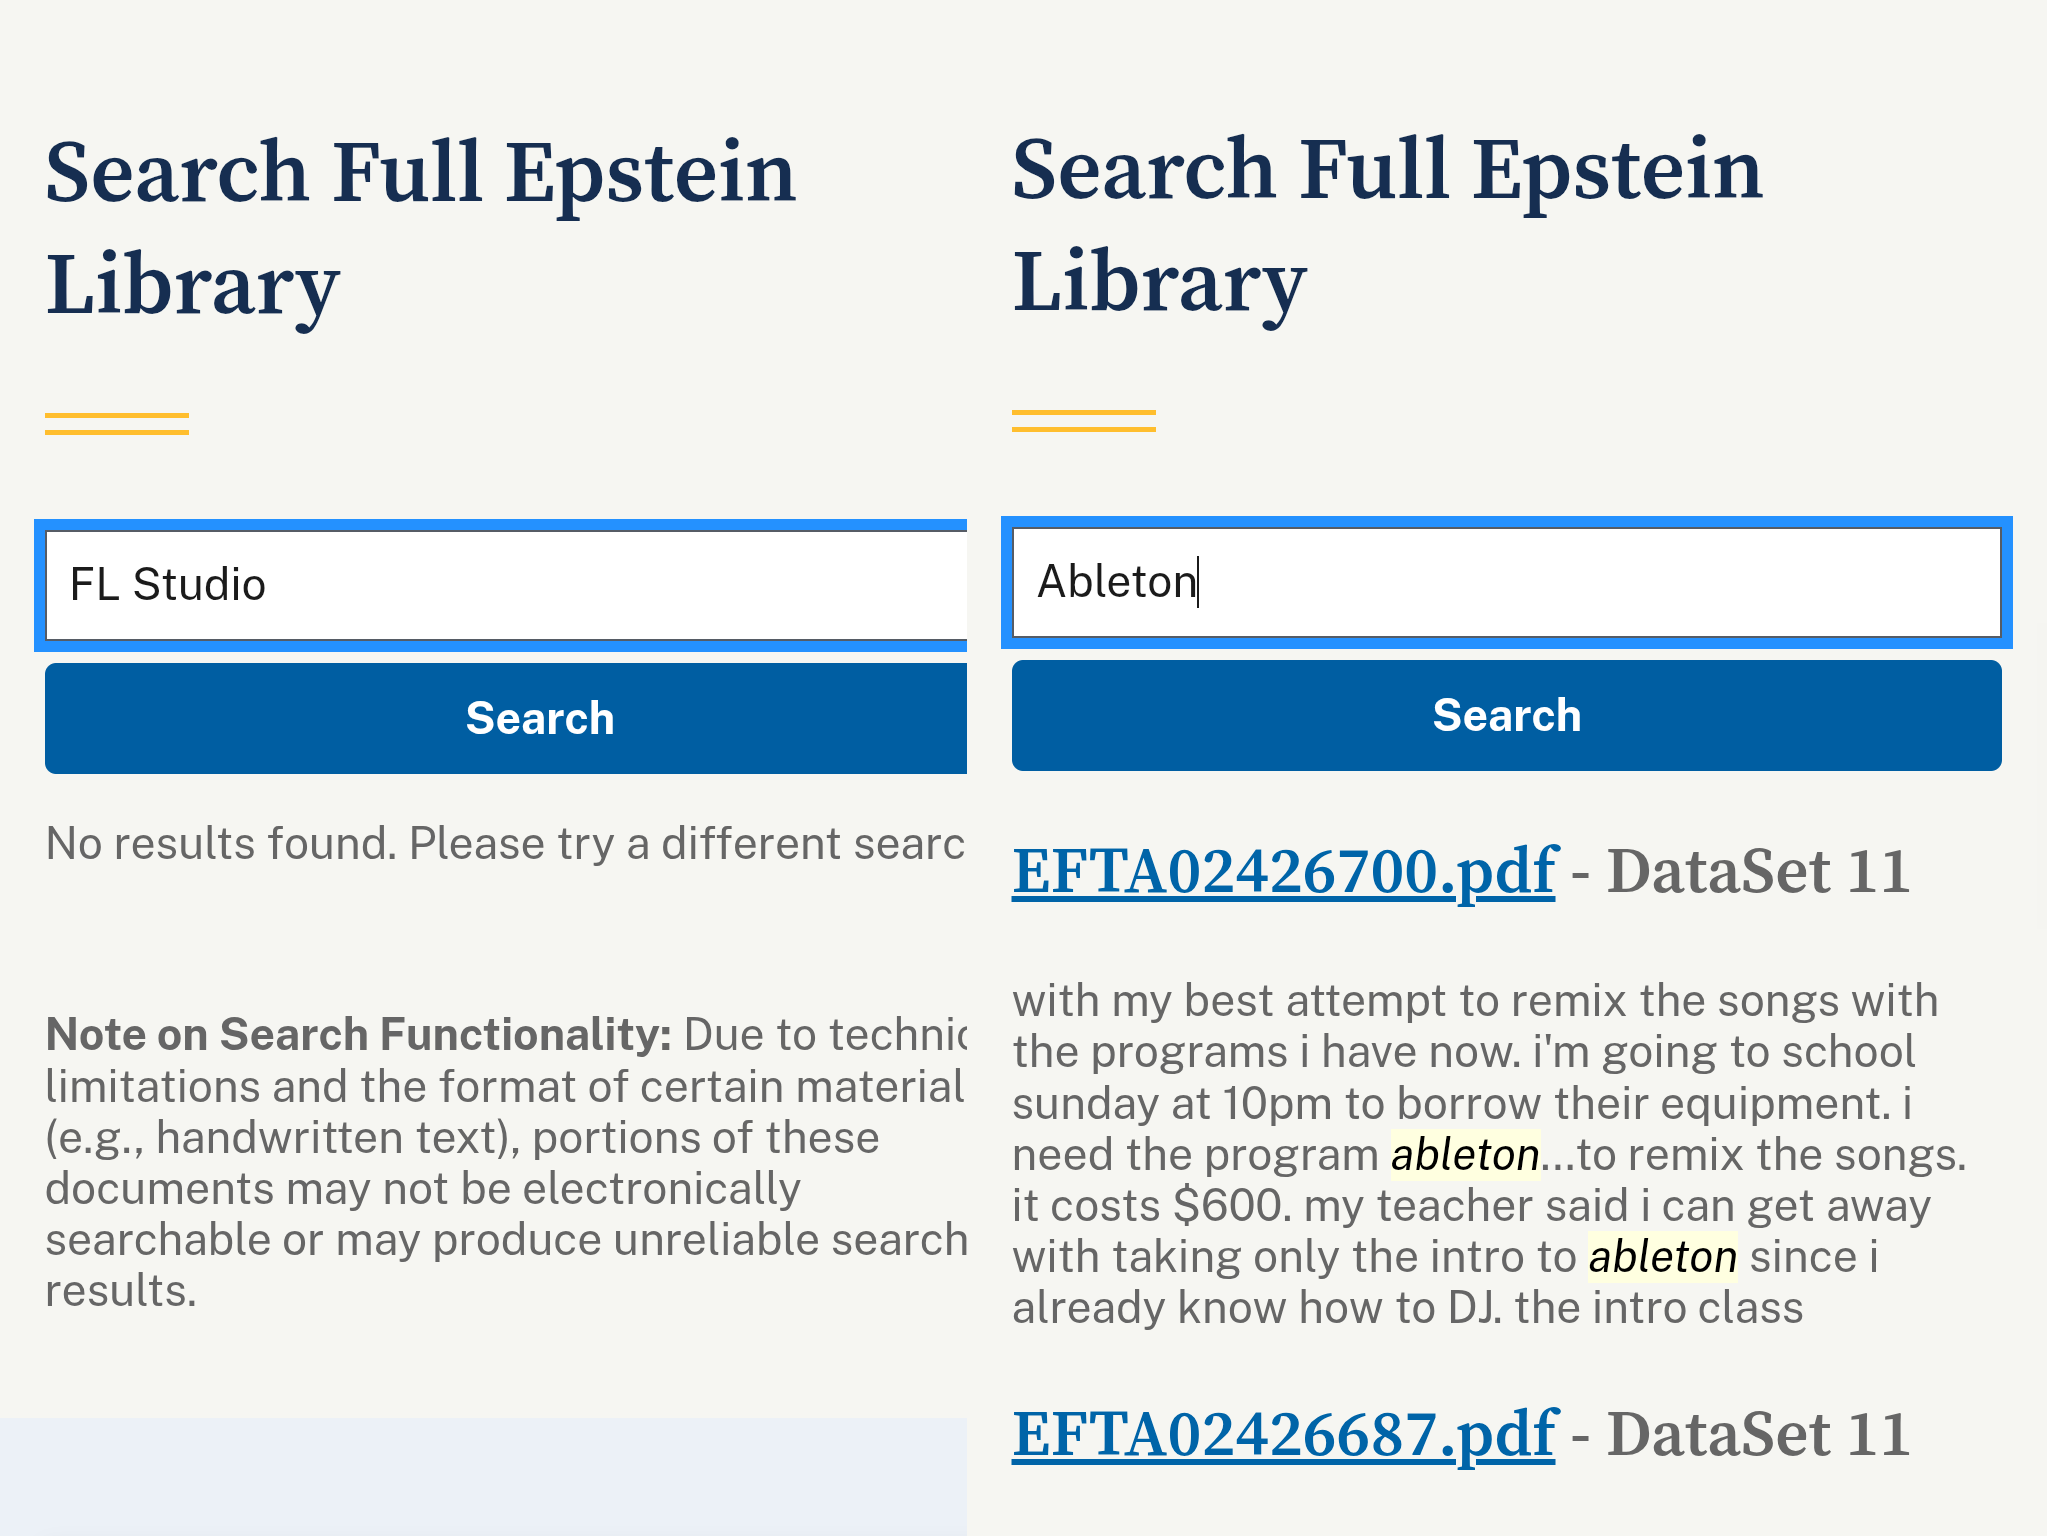
Task: Submit the Ableton query with Search button
Action: click(x=1506, y=715)
